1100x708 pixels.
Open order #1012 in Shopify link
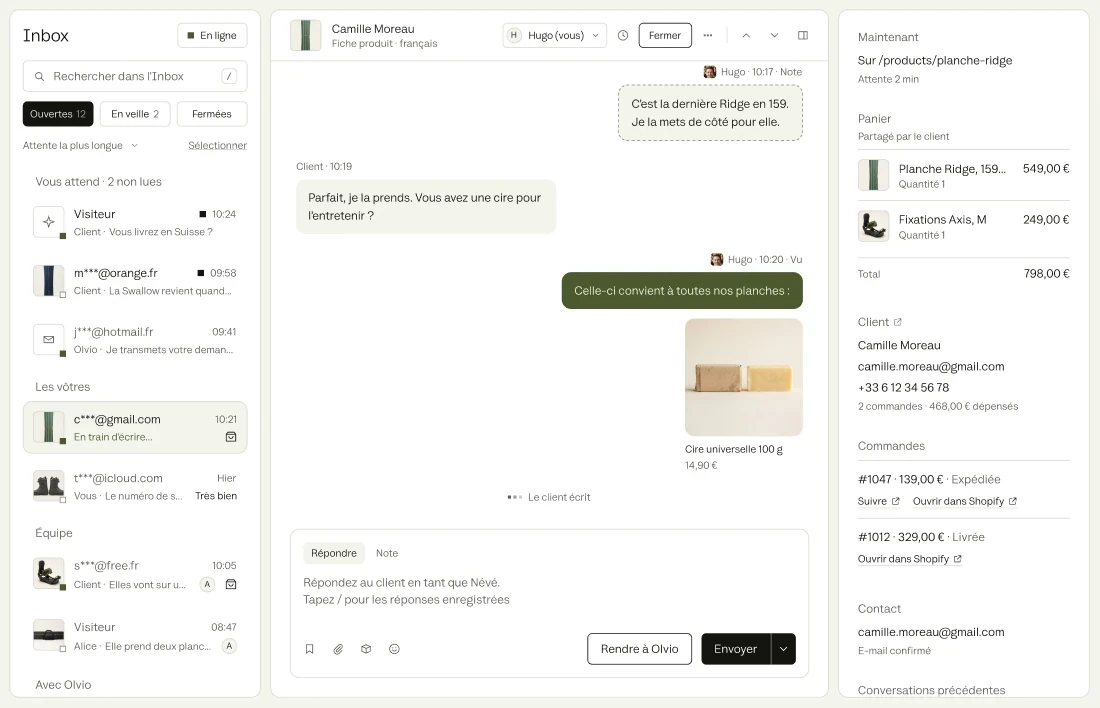click(909, 559)
